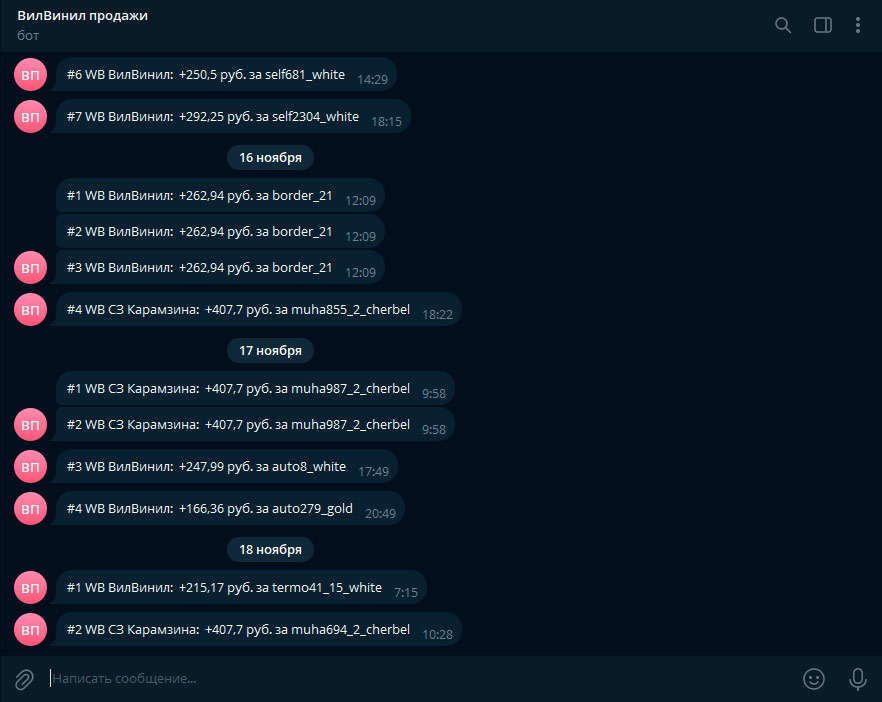Screen dimensions: 882x702
Task: Click the 18 ноября date badge
Action: 270,549
